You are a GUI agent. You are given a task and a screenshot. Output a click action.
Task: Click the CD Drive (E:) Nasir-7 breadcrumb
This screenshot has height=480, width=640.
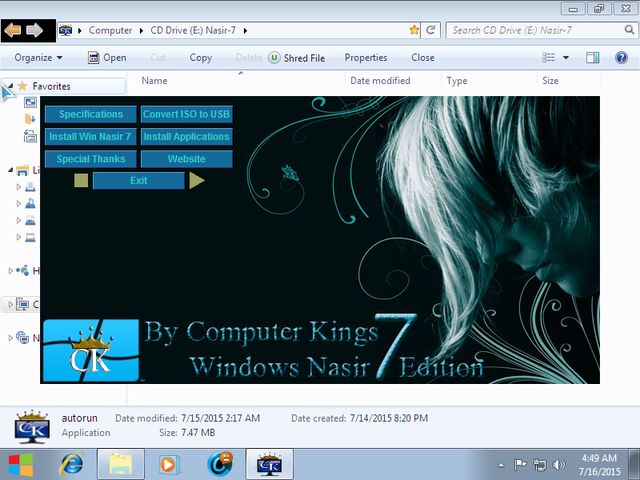[193, 30]
